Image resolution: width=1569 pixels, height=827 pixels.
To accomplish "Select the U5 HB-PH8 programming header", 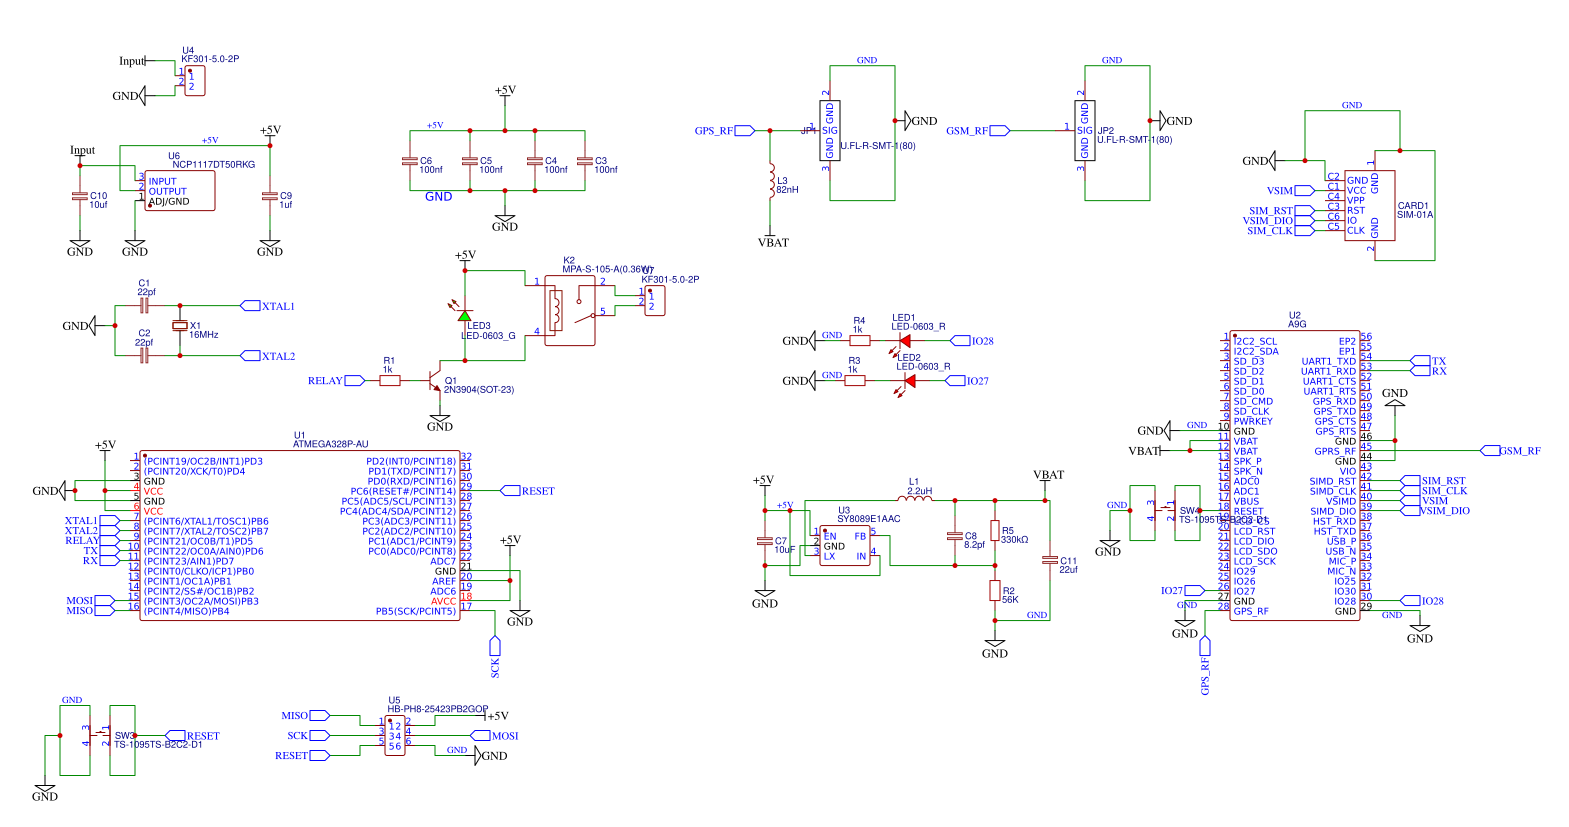I will [x=395, y=735].
